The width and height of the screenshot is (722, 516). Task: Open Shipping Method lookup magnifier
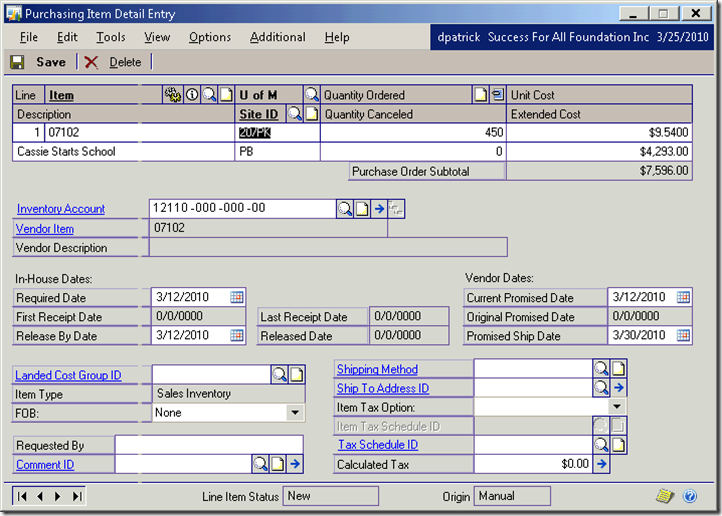click(601, 369)
